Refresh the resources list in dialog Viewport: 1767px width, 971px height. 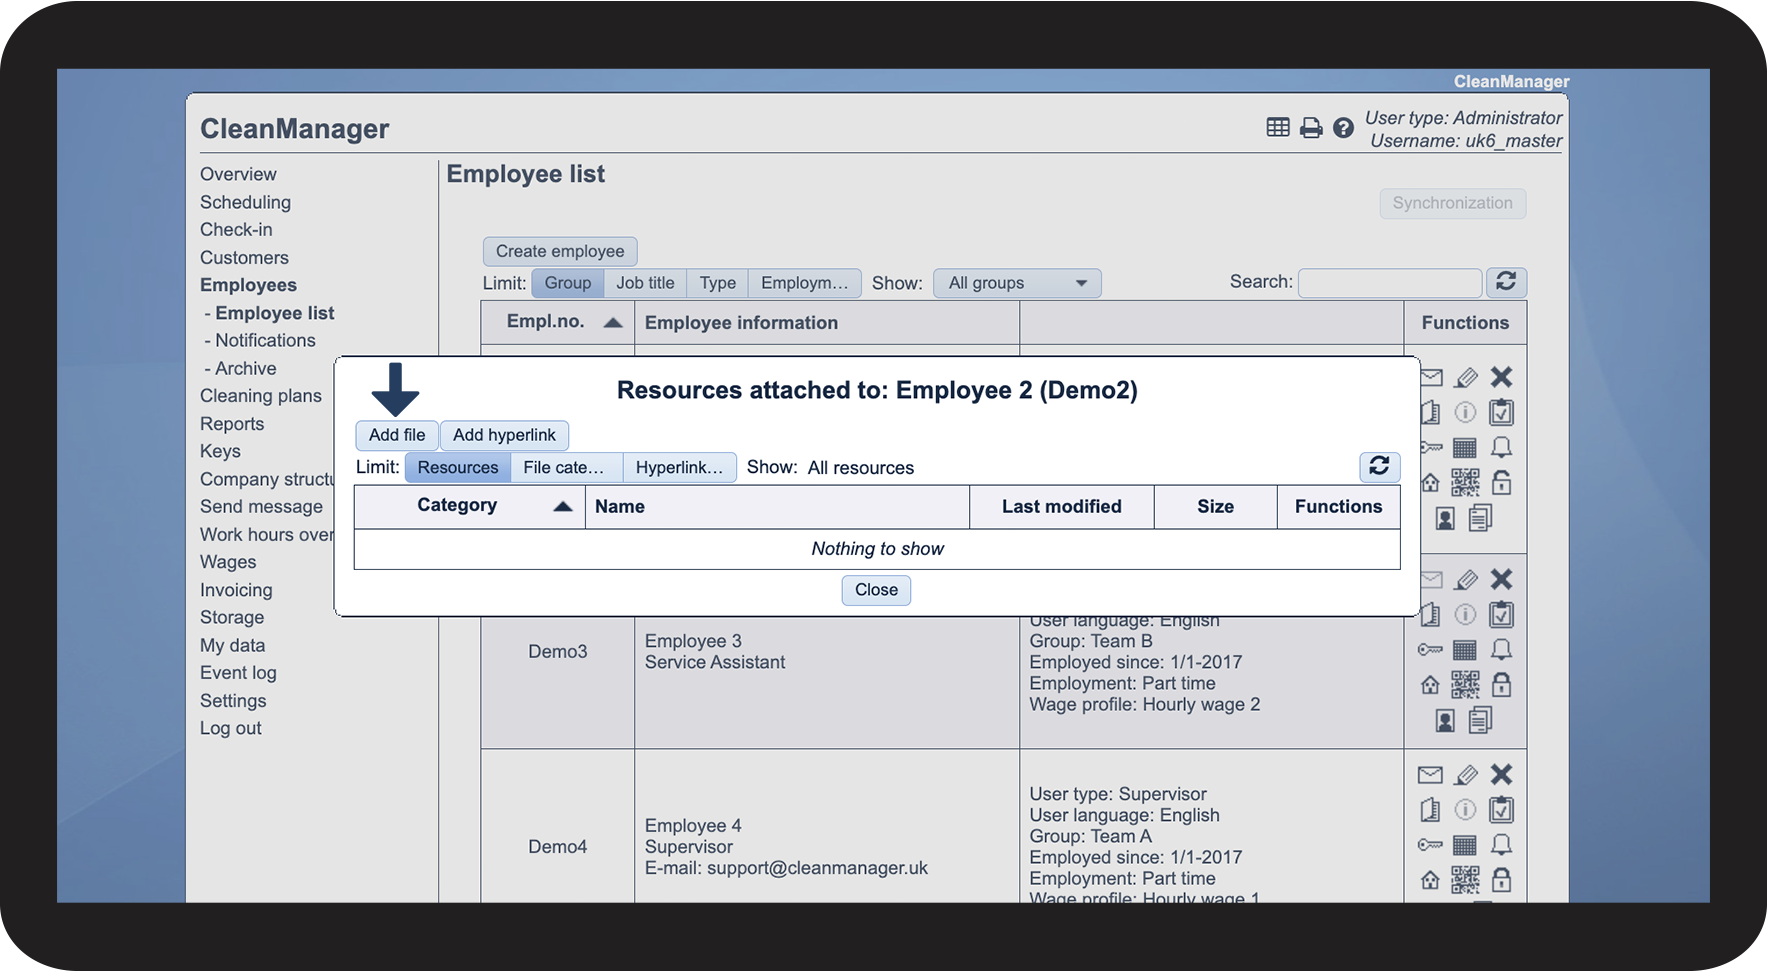point(1379,466)
